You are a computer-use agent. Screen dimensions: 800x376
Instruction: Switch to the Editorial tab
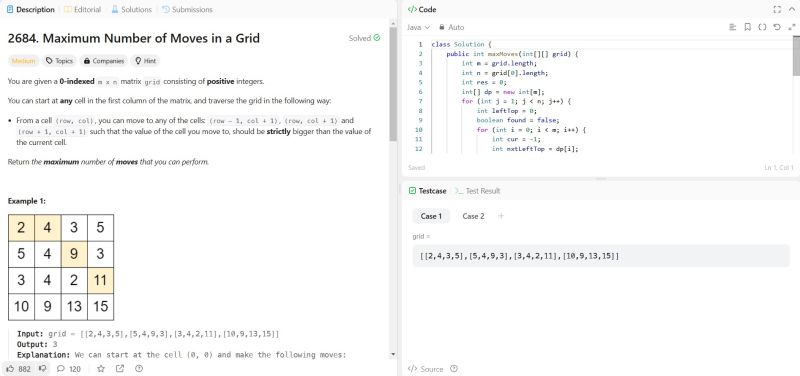pos(82,9)
